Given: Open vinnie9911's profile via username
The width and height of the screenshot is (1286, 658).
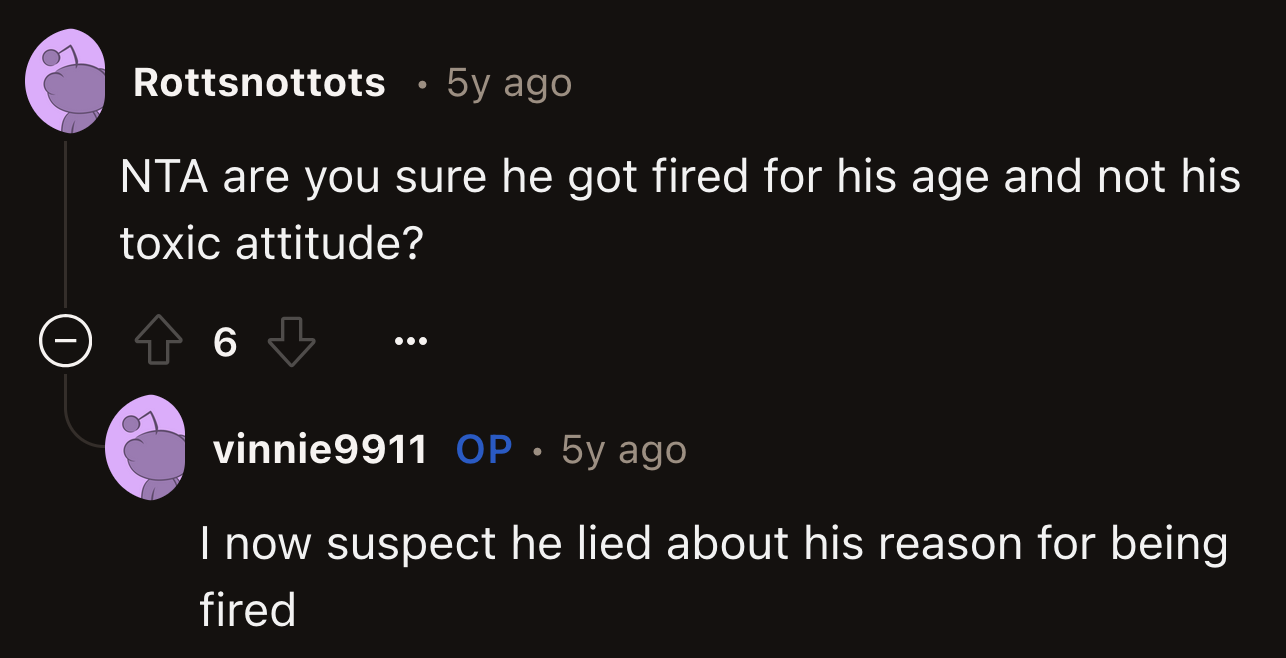Looking at the screenshot, I should [321, 450].
